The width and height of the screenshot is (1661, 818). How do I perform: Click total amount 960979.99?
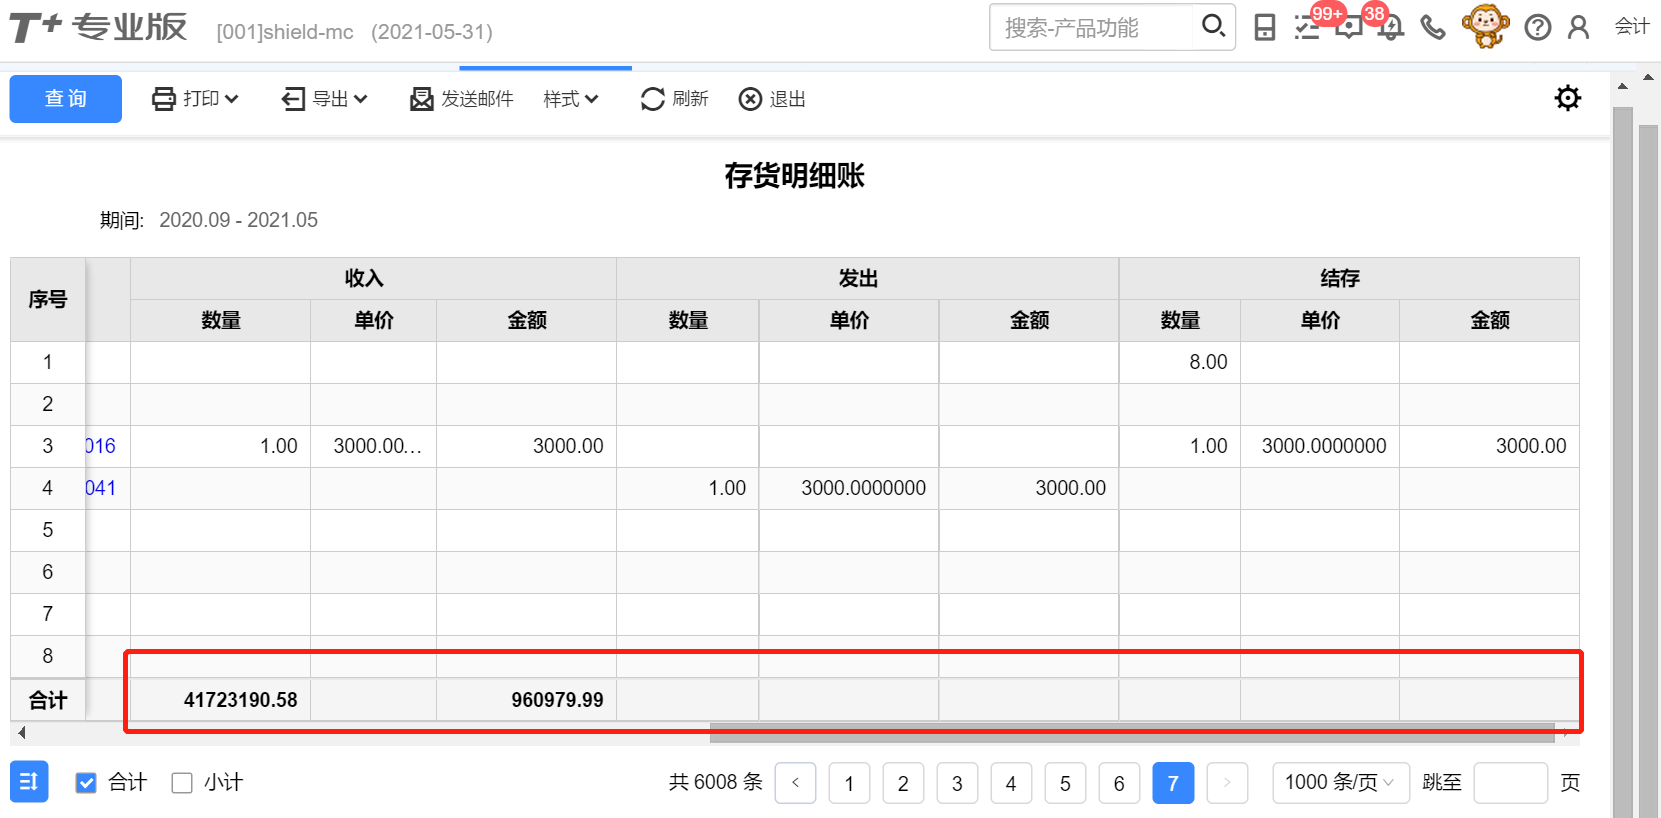tap(557, 700)
